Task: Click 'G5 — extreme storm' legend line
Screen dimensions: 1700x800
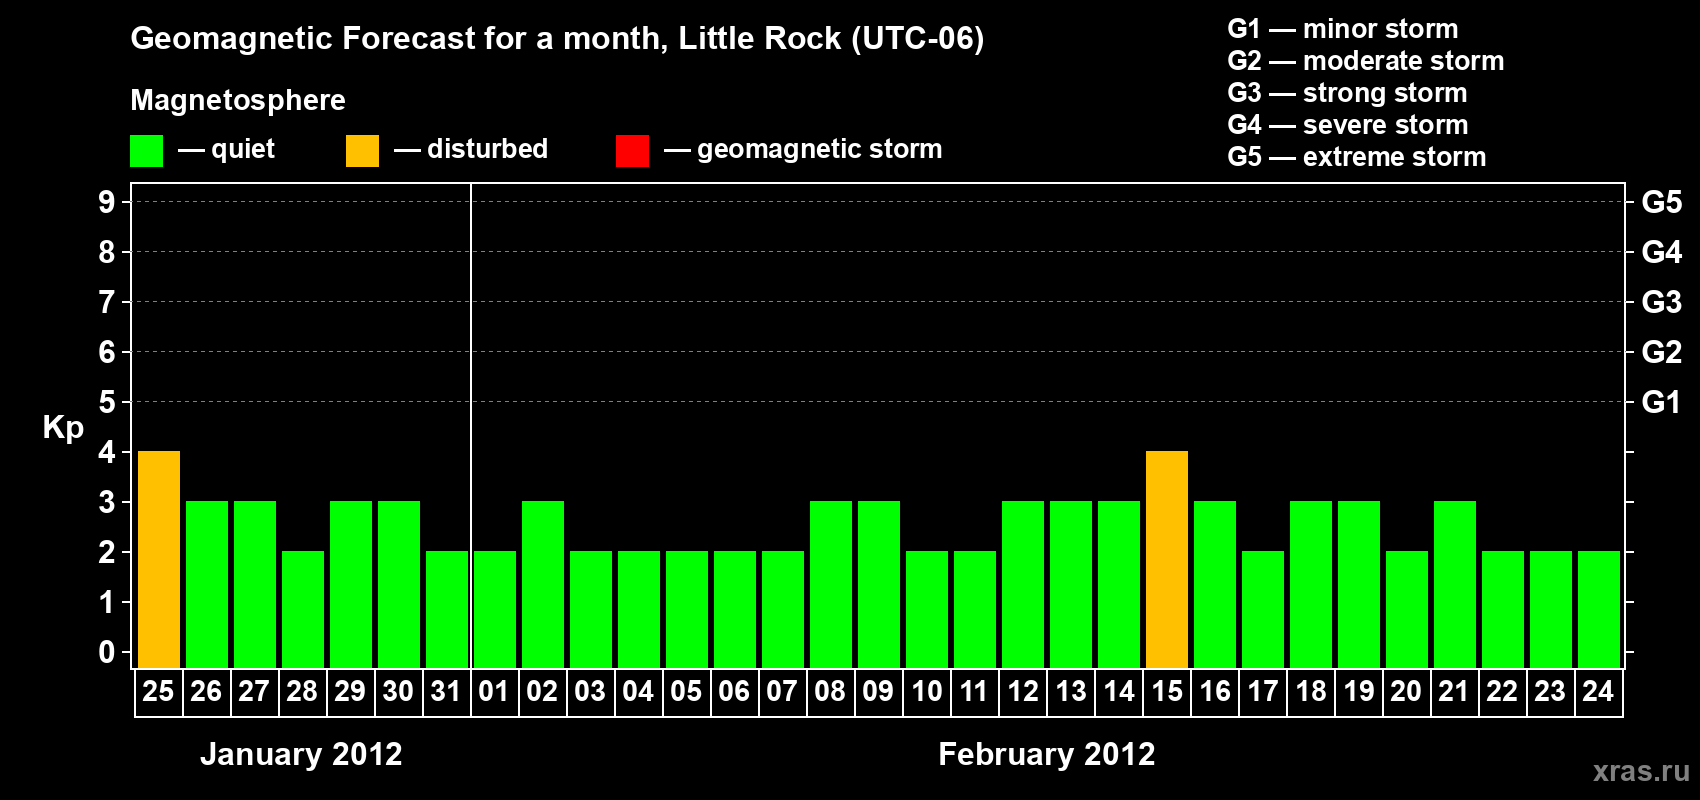Action: (x=1357, y=157)
